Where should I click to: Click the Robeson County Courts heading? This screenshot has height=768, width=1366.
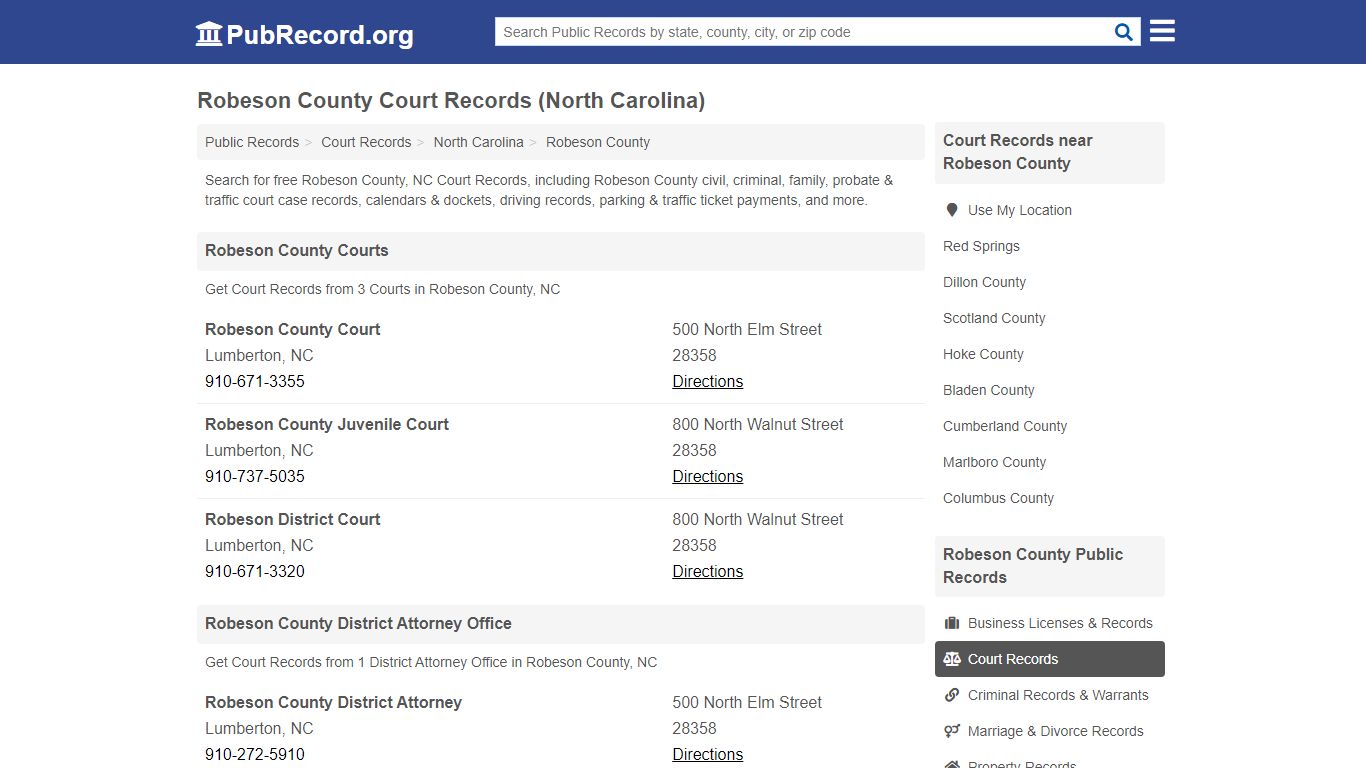pyautogui.click(x=297, y=250)
